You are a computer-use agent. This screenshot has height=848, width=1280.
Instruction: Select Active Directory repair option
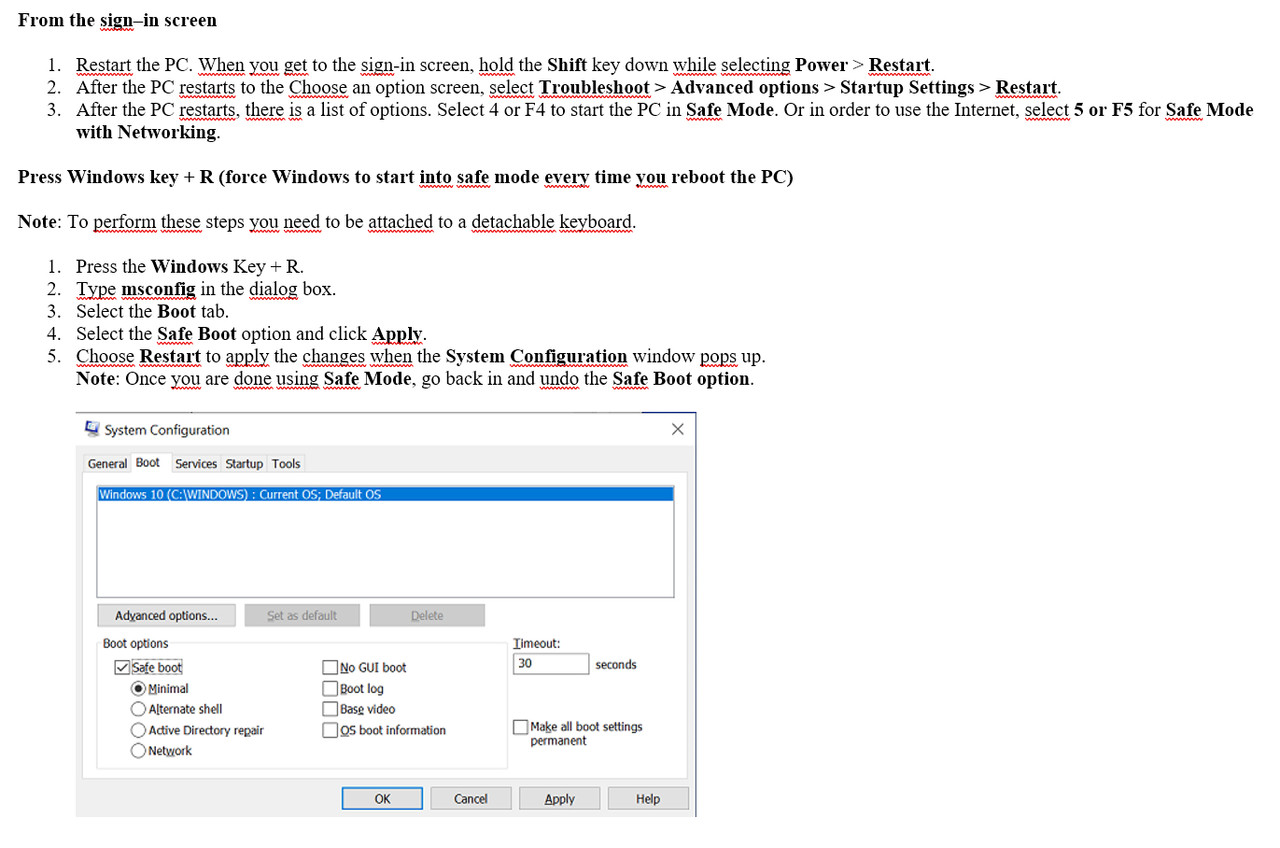coord(138,730)
